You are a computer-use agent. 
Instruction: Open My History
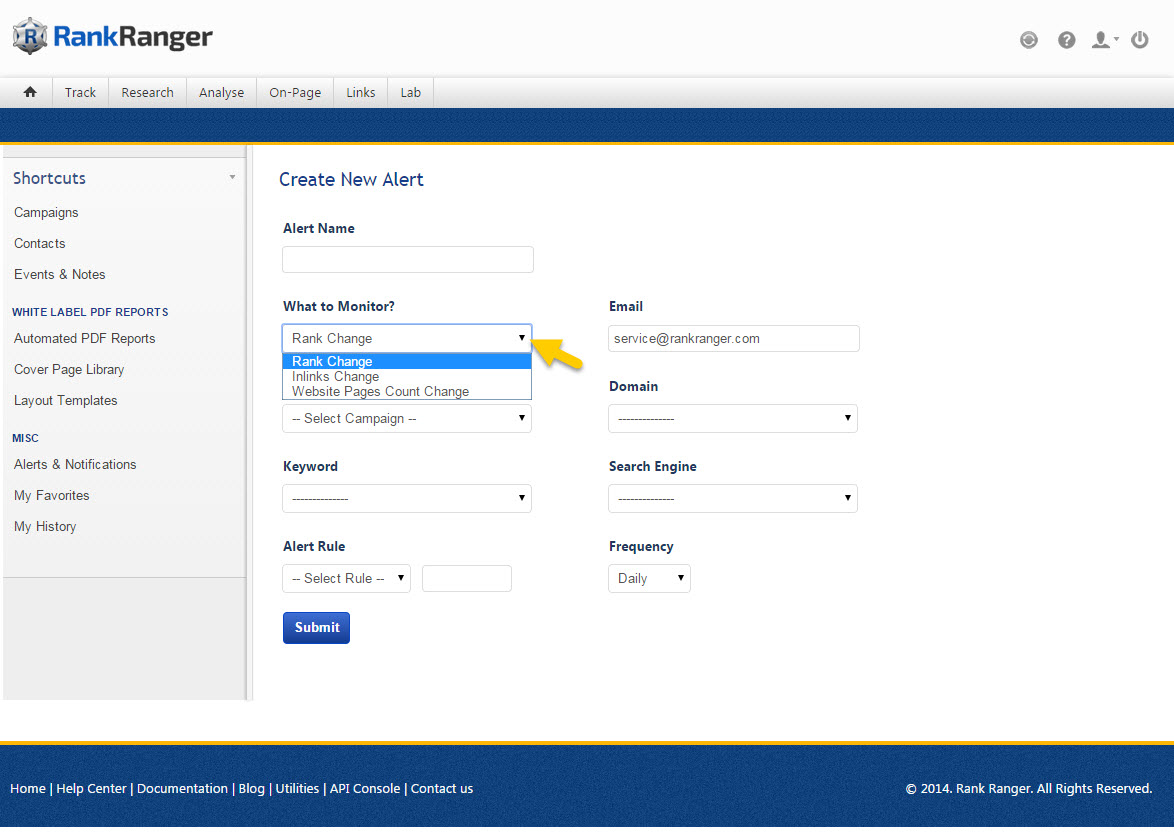point(45,526)
